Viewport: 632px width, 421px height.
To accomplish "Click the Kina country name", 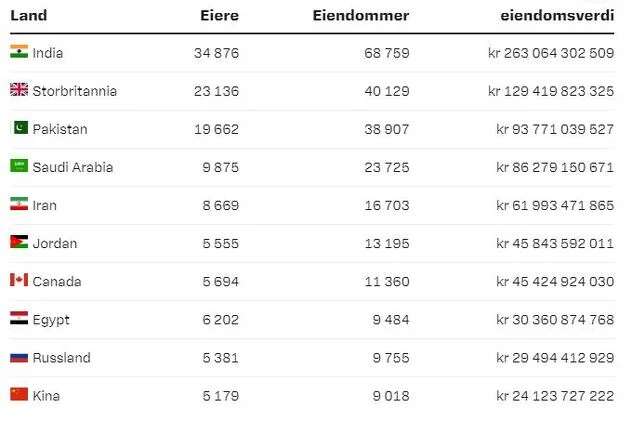I will [46, 396].
